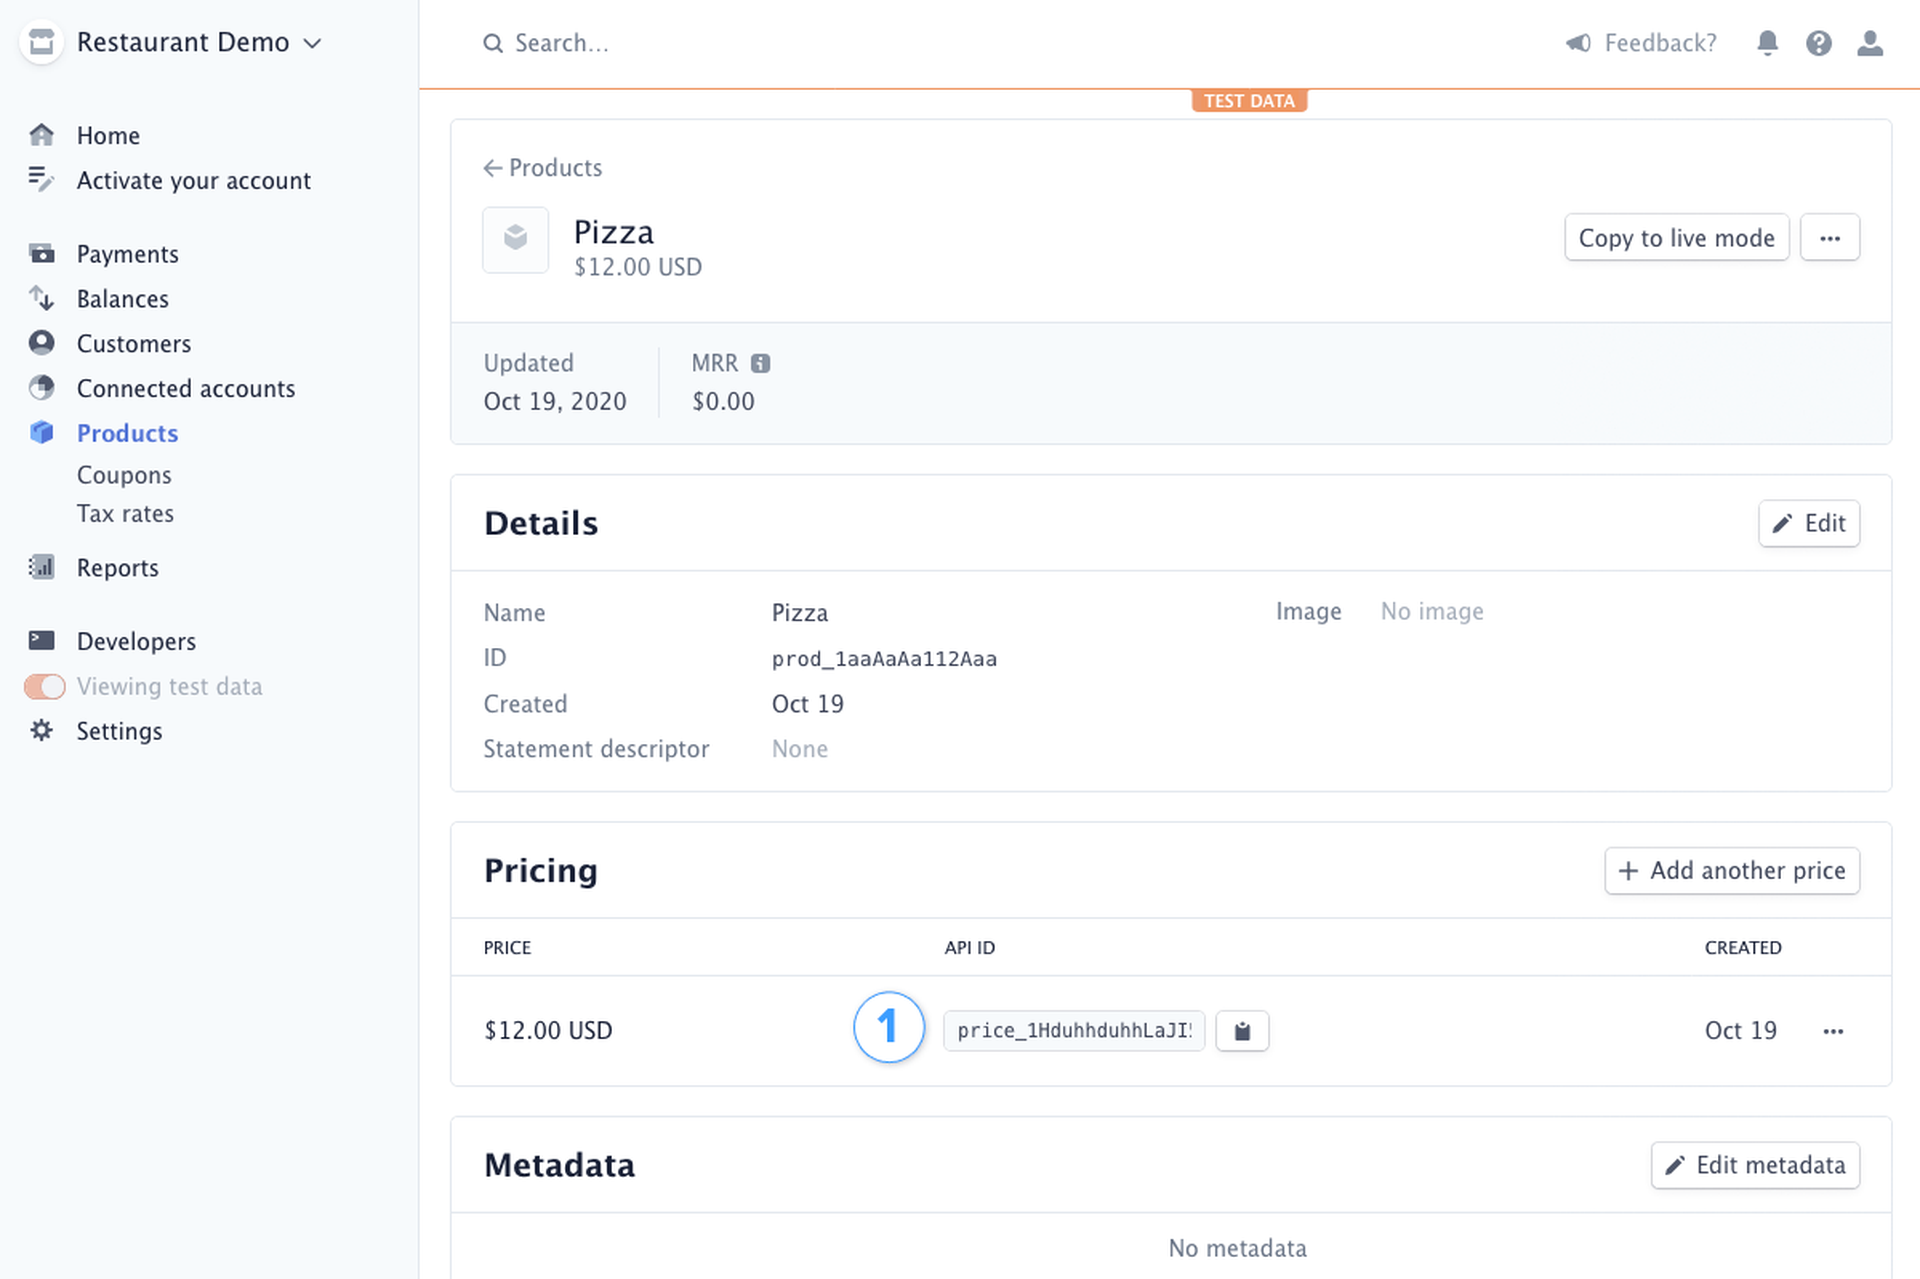Open Balances from the sidebar
The height and width of the screenshot is (1279, 1920).
click(122, 298)
